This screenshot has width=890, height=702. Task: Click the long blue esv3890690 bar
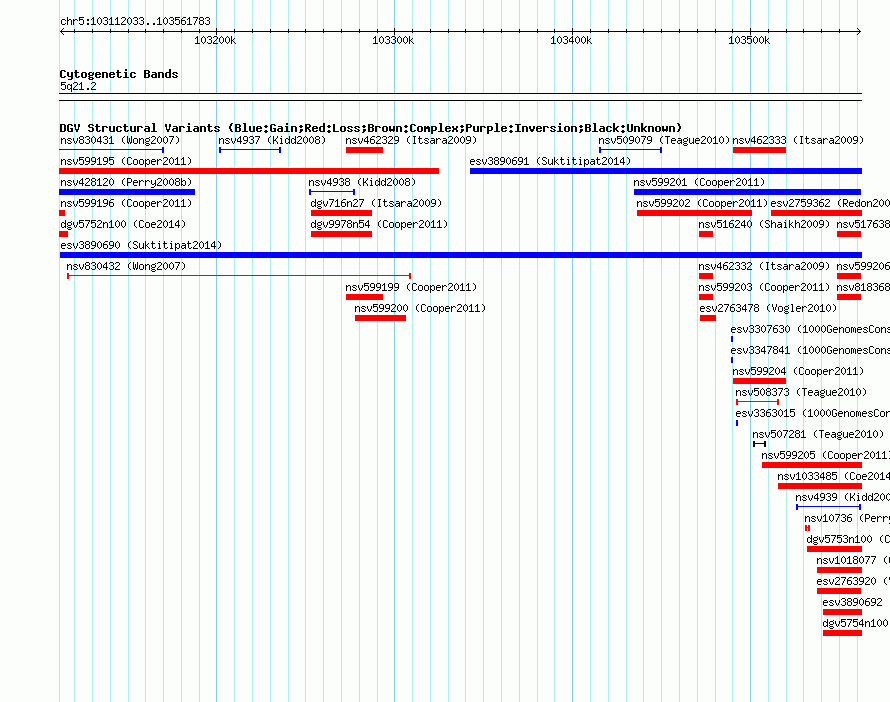pyautogui.click(x=461, y=255)
